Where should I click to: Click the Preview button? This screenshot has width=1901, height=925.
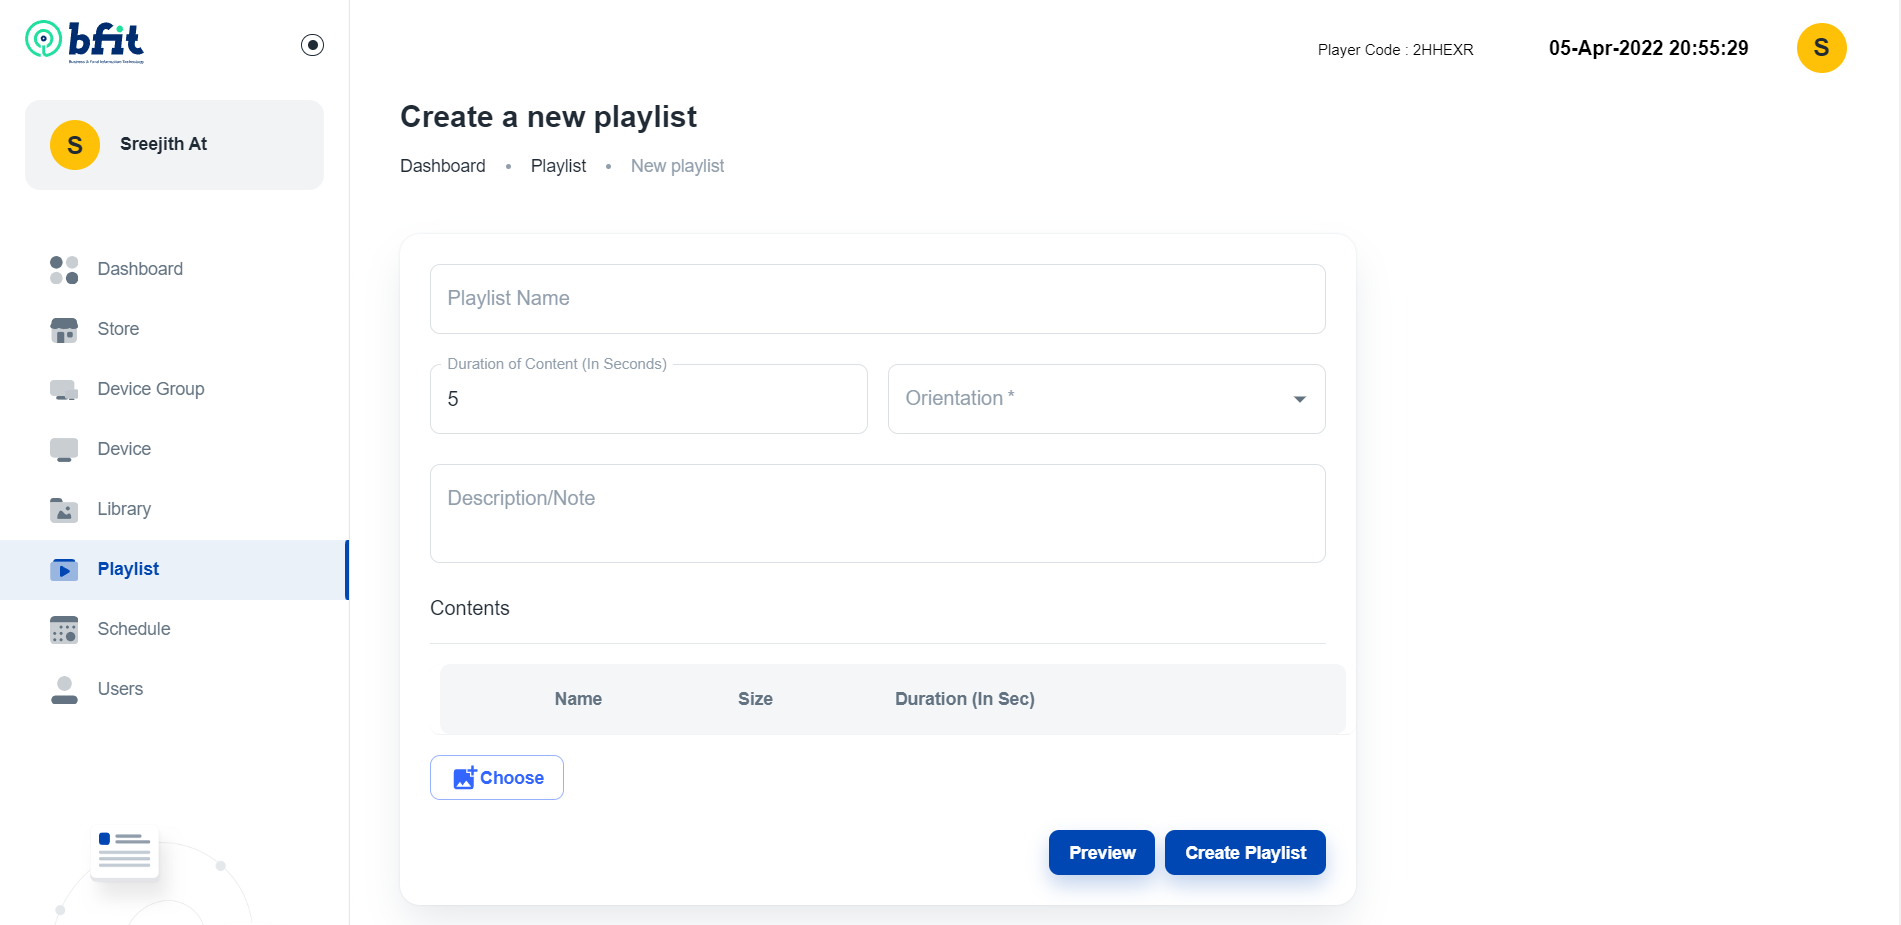point(1102,852)
